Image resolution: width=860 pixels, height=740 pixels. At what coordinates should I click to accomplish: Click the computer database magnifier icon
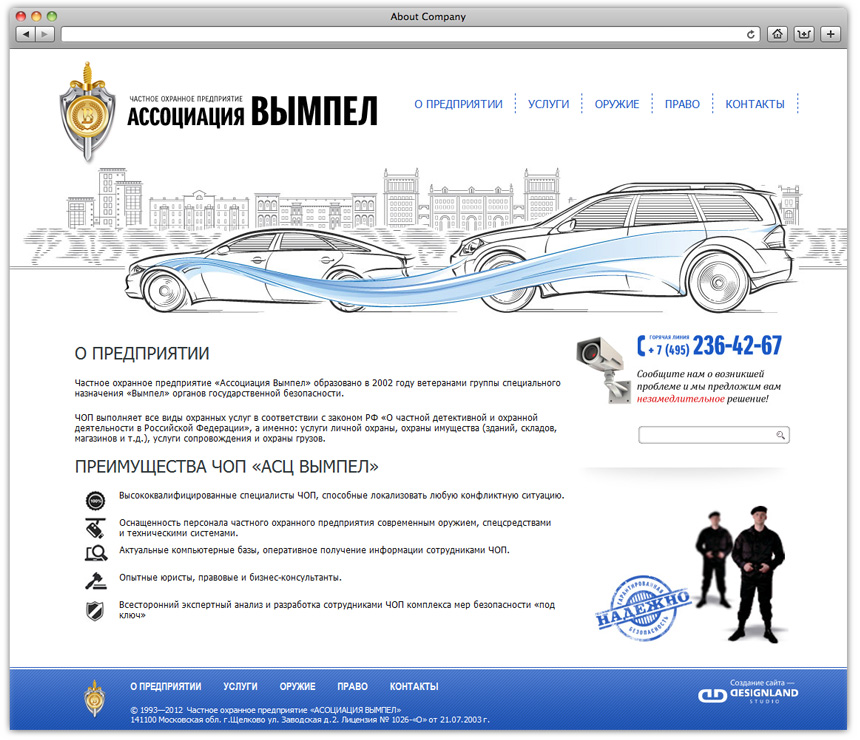96,553
